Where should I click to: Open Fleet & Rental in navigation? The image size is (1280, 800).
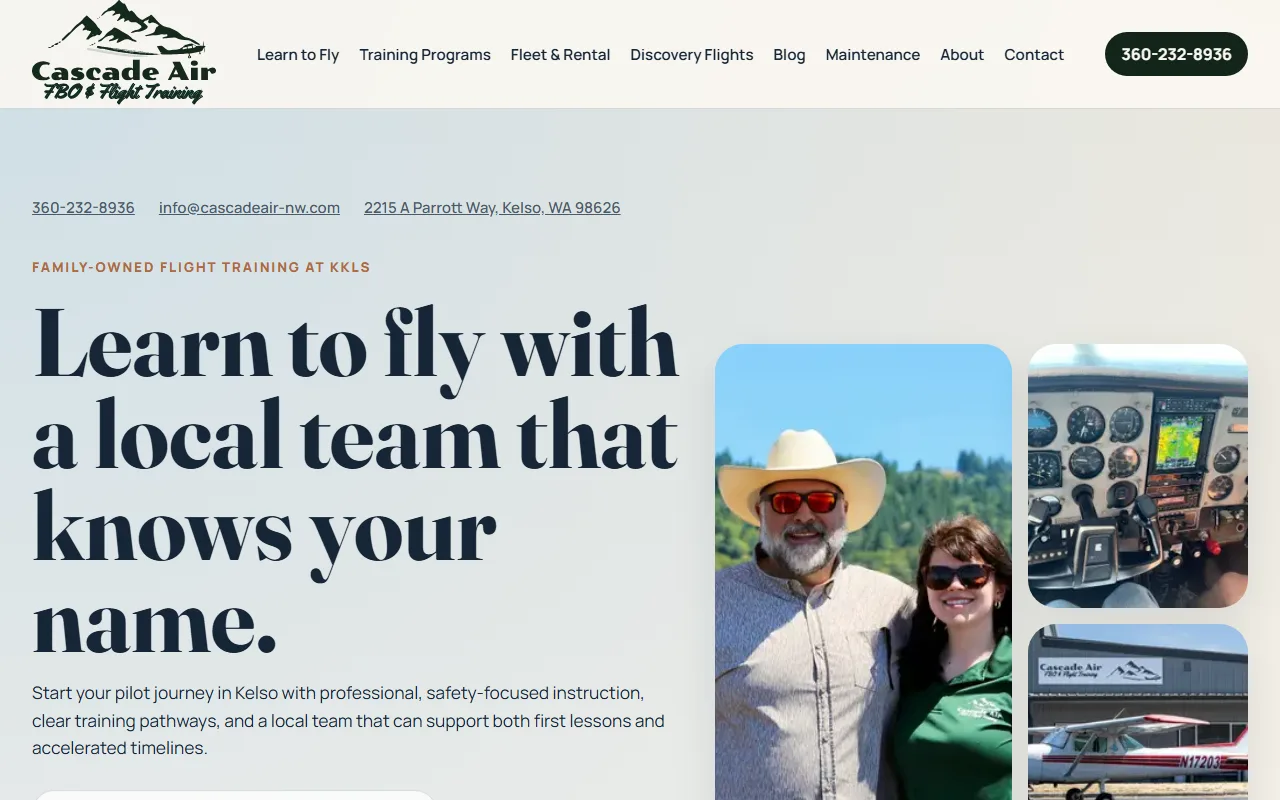click(560, 55)
